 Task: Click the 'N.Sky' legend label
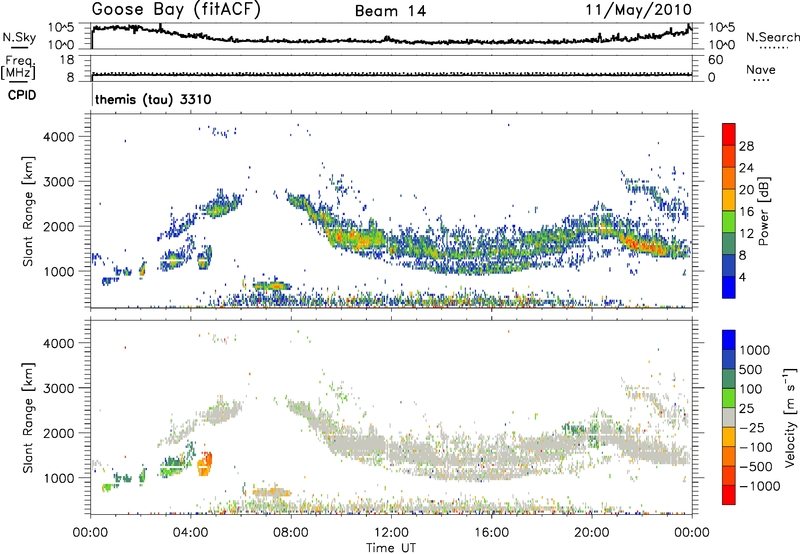19,37
